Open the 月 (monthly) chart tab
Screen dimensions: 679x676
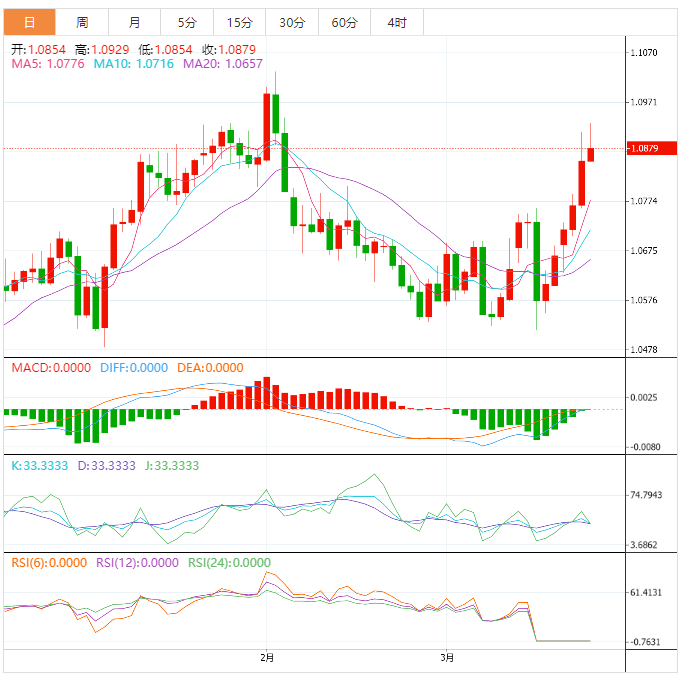coord(135,22)
